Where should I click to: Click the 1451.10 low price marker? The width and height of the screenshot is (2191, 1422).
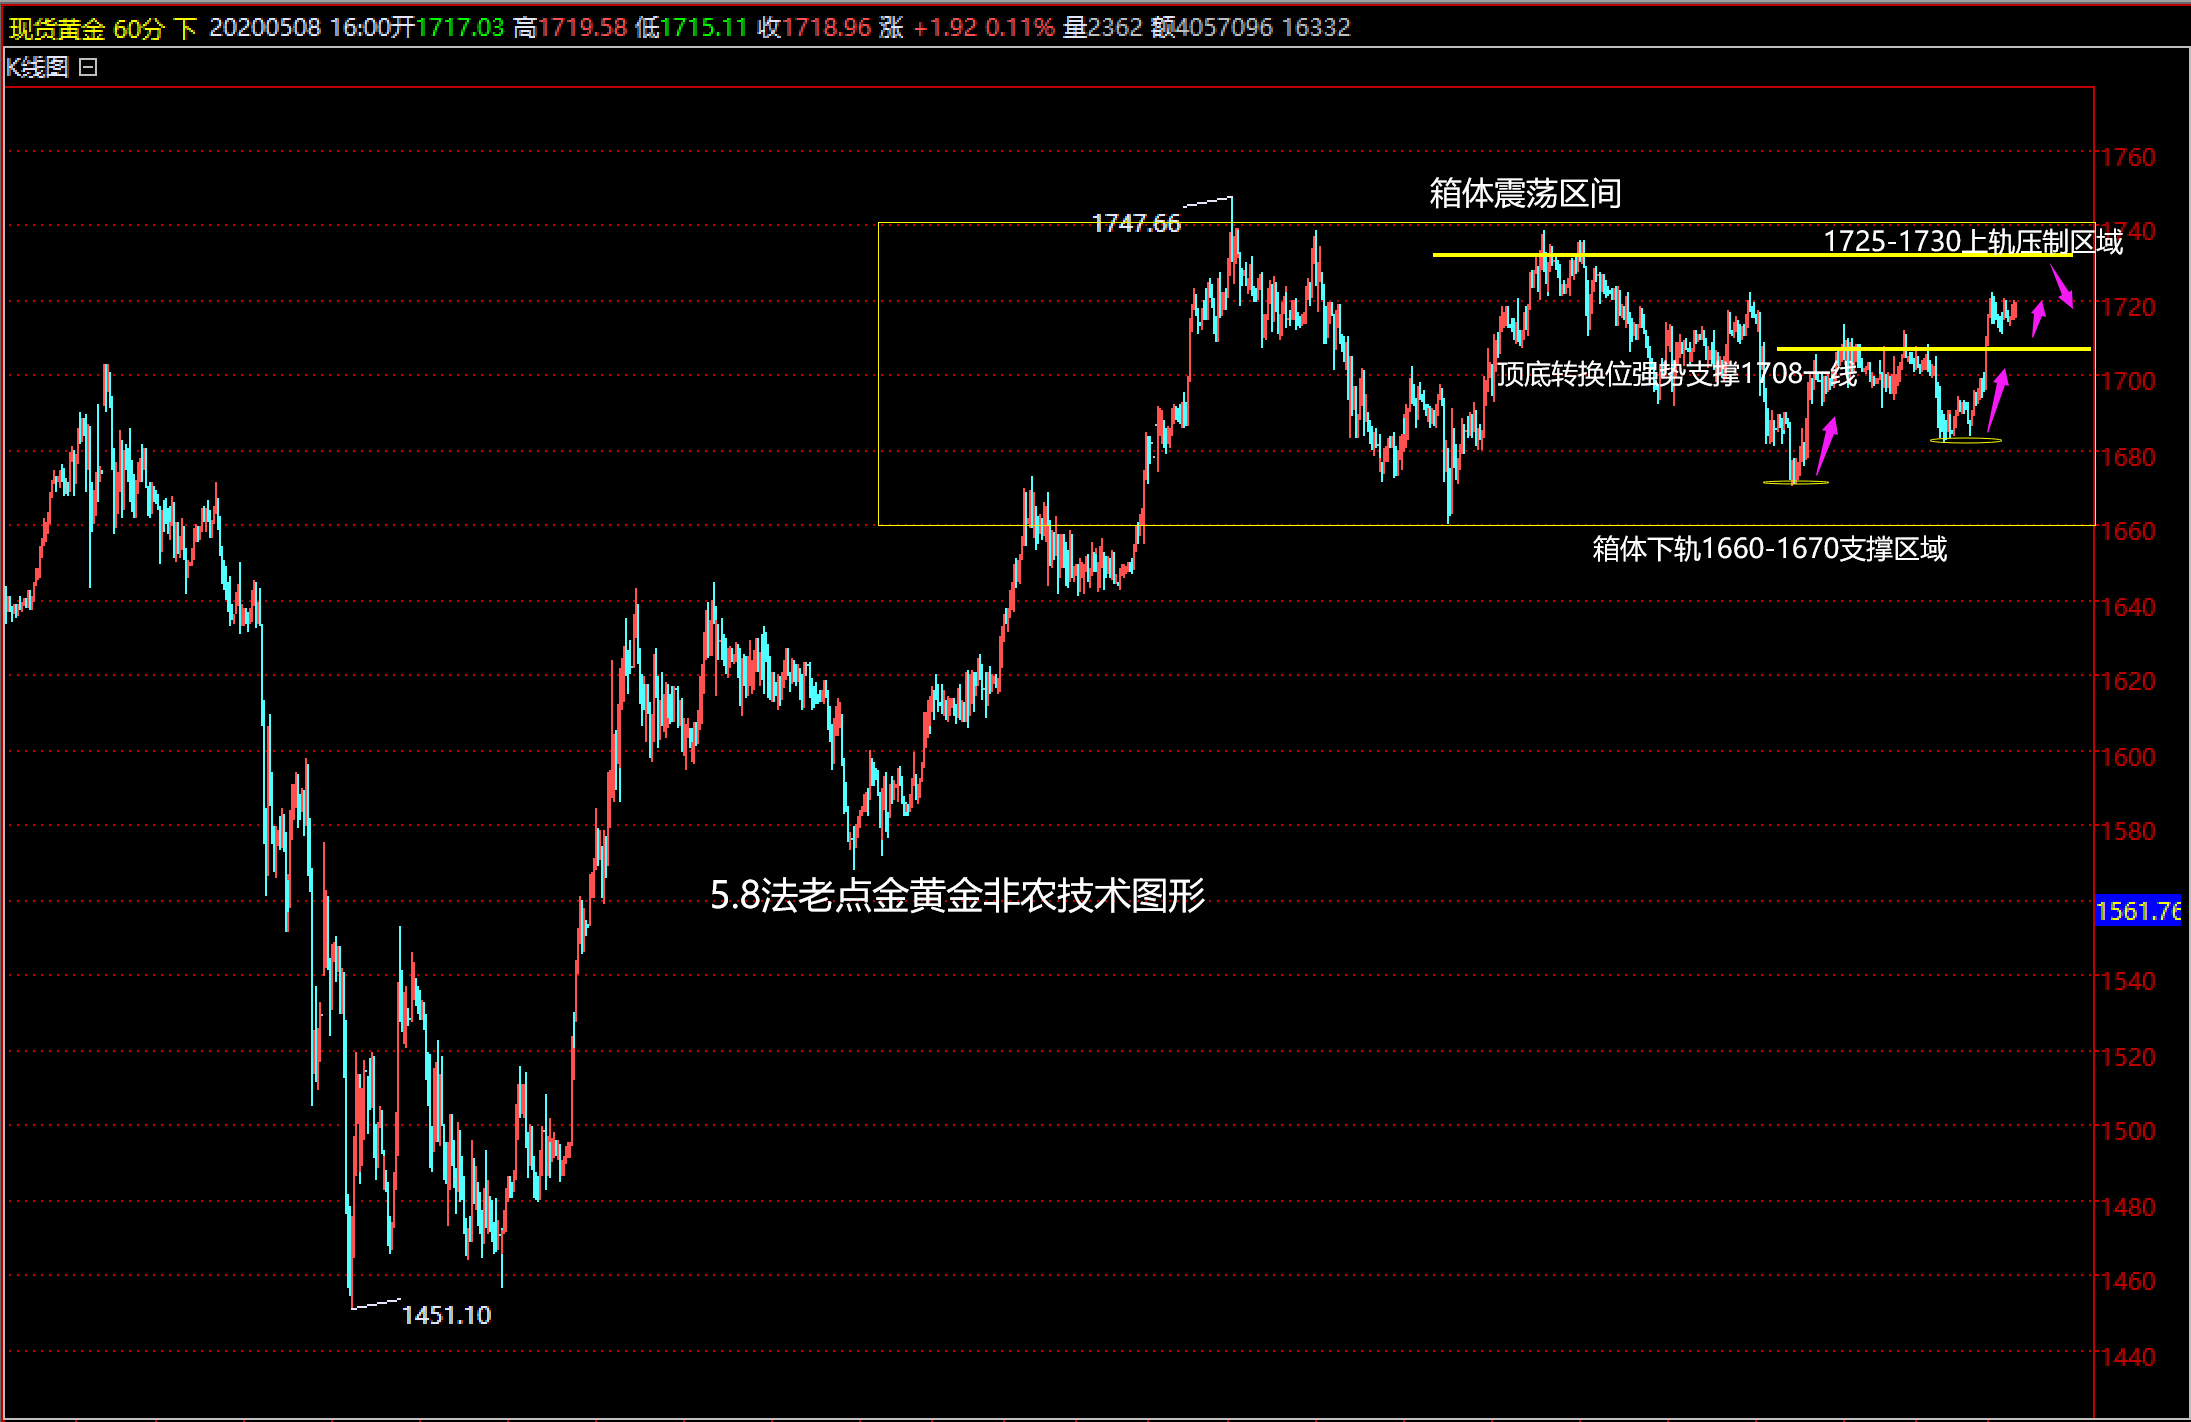click(x=446, y=1315)
